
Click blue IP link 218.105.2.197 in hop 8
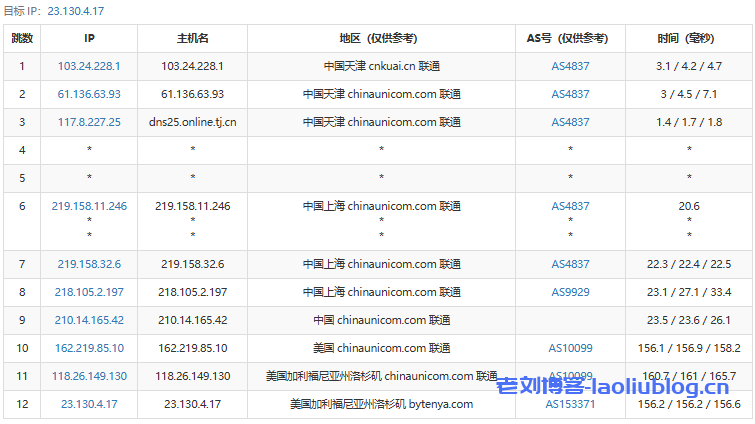point(89,292)
